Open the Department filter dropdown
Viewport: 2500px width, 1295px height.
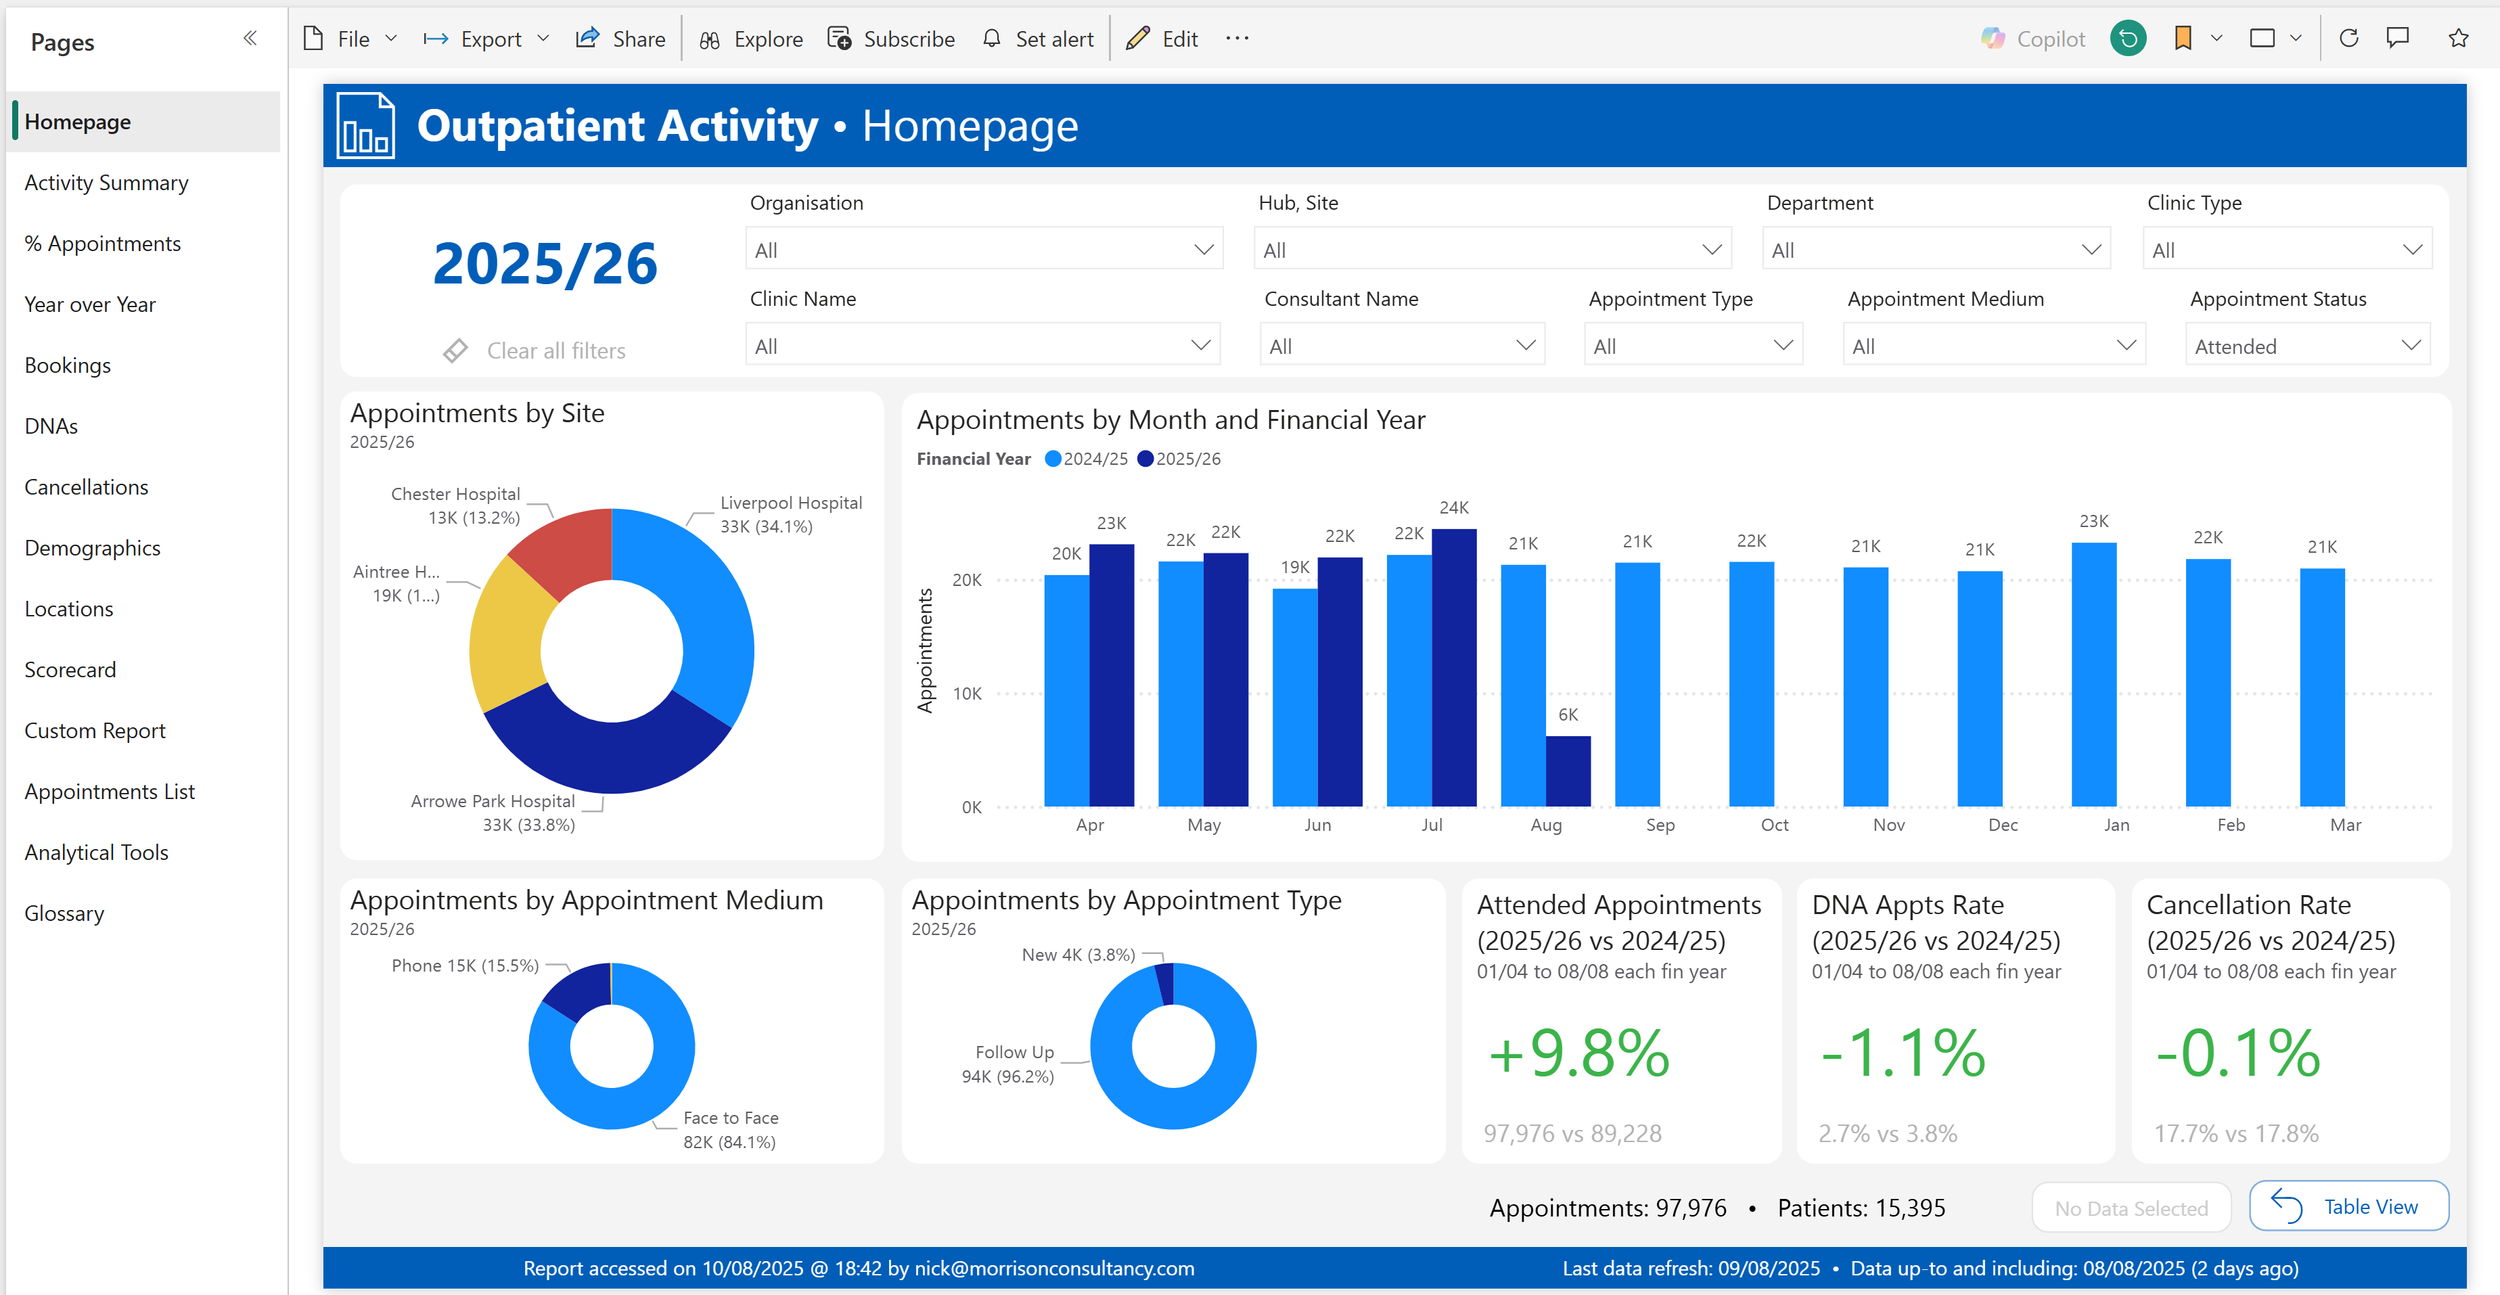click(1935, 249)
